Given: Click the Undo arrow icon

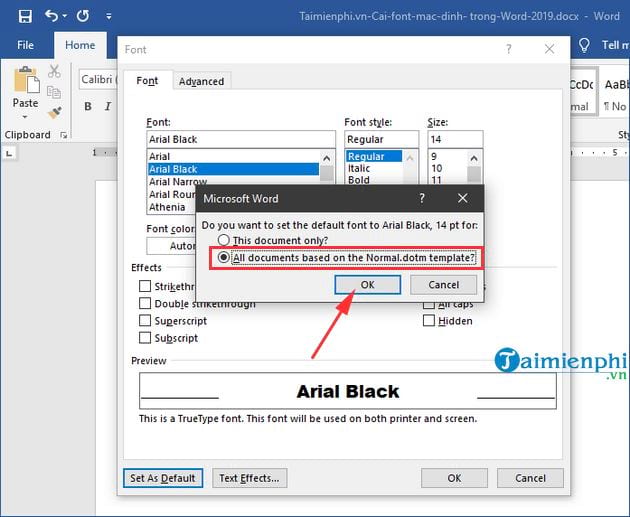Looking at the screenshot, I should click(51, 16).
